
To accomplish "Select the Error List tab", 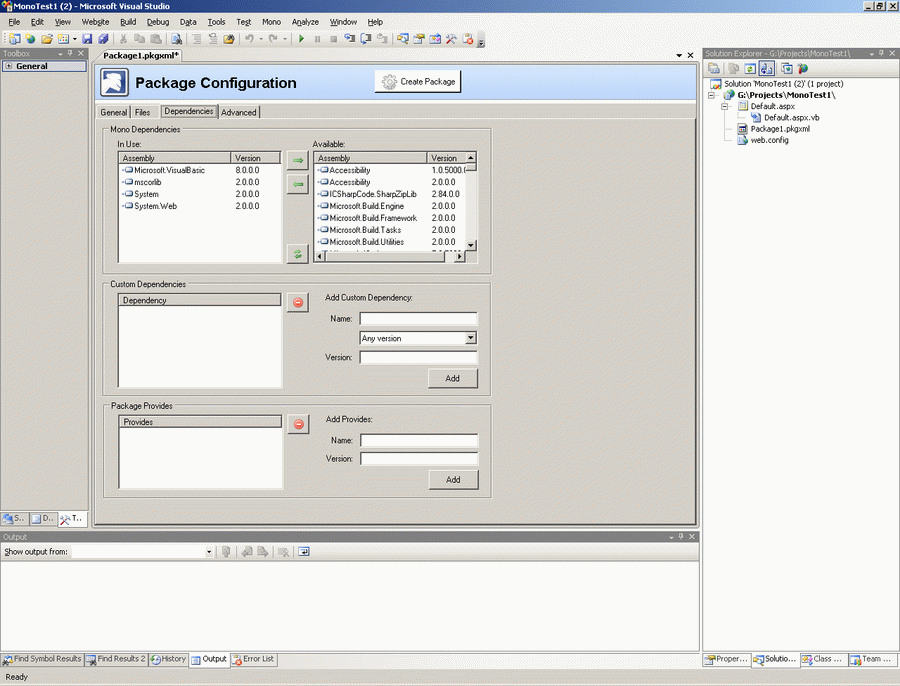I will click(x=253, y=659).
